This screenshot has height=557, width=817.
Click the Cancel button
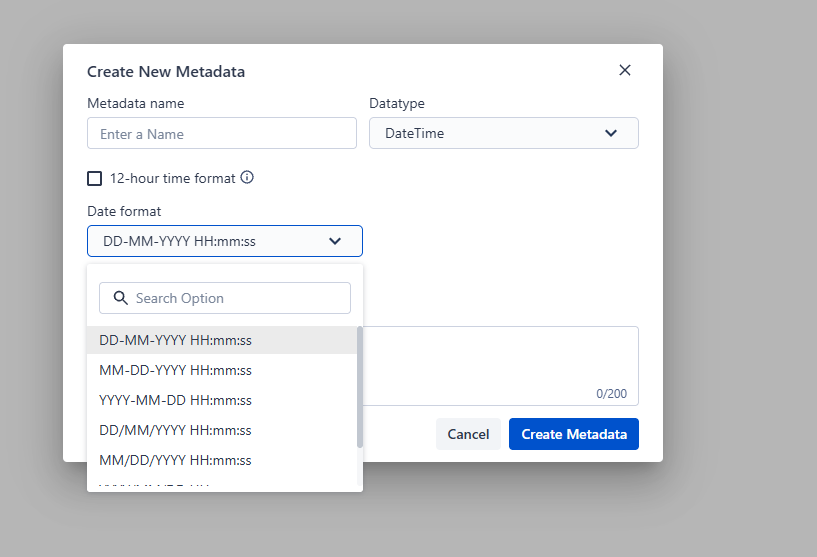[x=468, y=434]
